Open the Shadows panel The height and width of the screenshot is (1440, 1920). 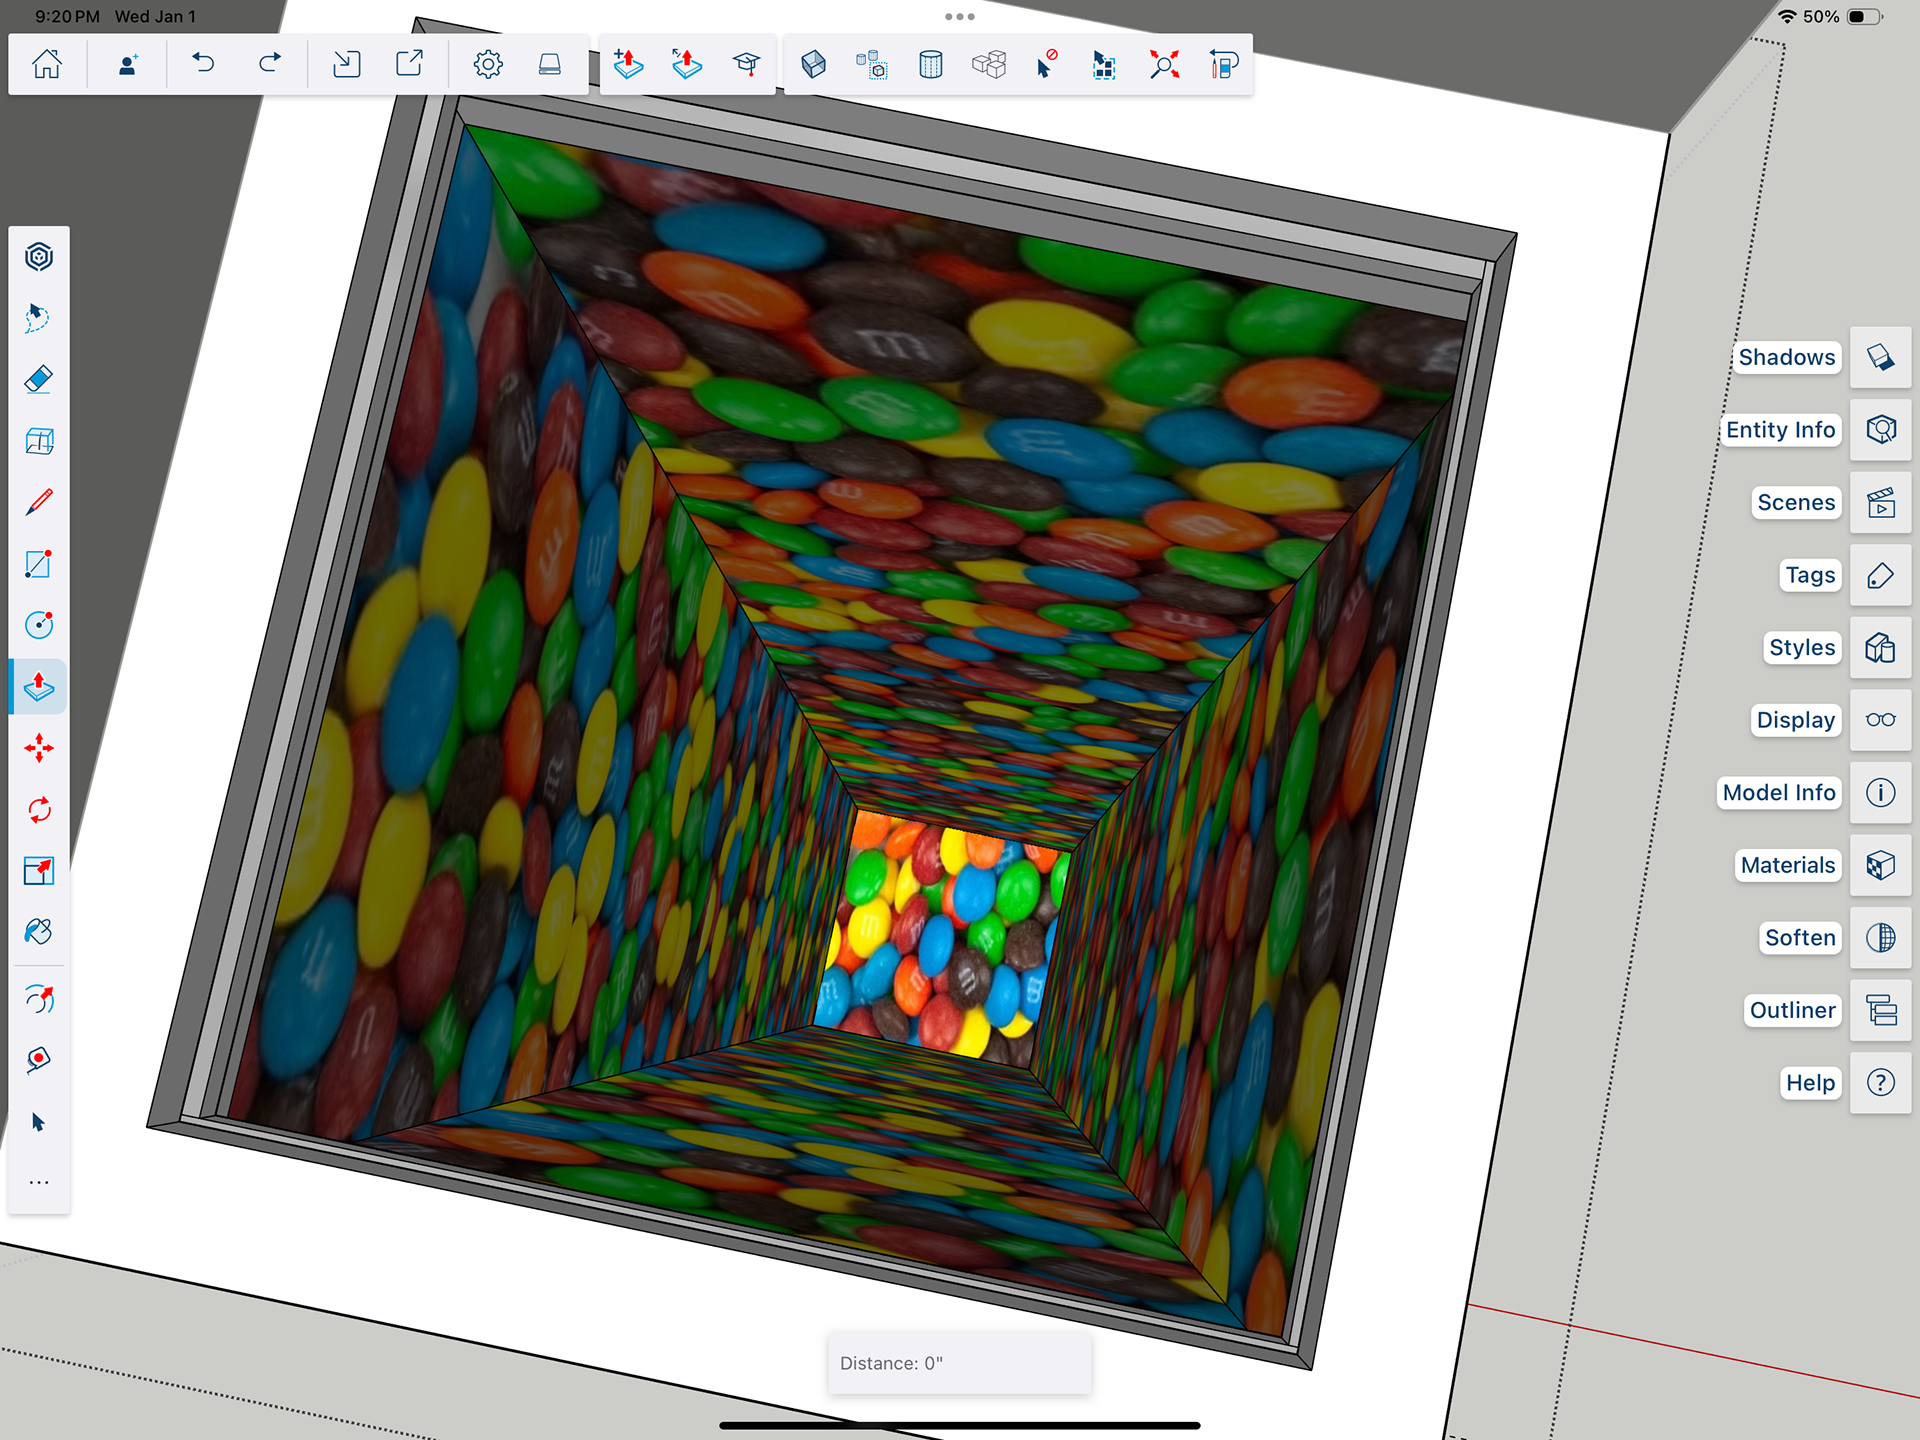[1880, 357]
